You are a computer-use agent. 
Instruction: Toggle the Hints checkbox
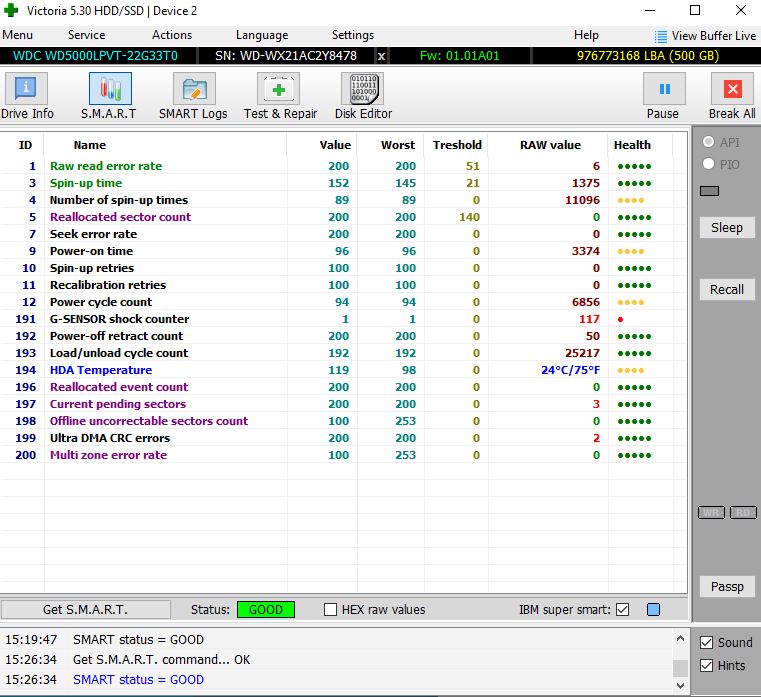707,665
